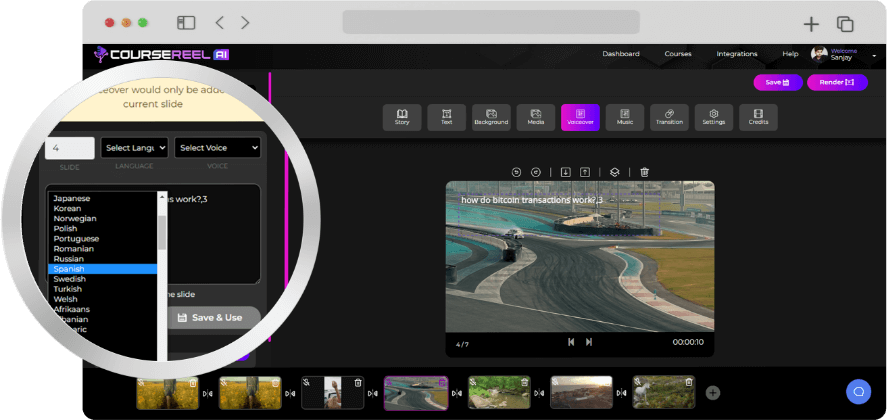Skip to previous slide in preview
889x420 pixels.
(571, 342)
